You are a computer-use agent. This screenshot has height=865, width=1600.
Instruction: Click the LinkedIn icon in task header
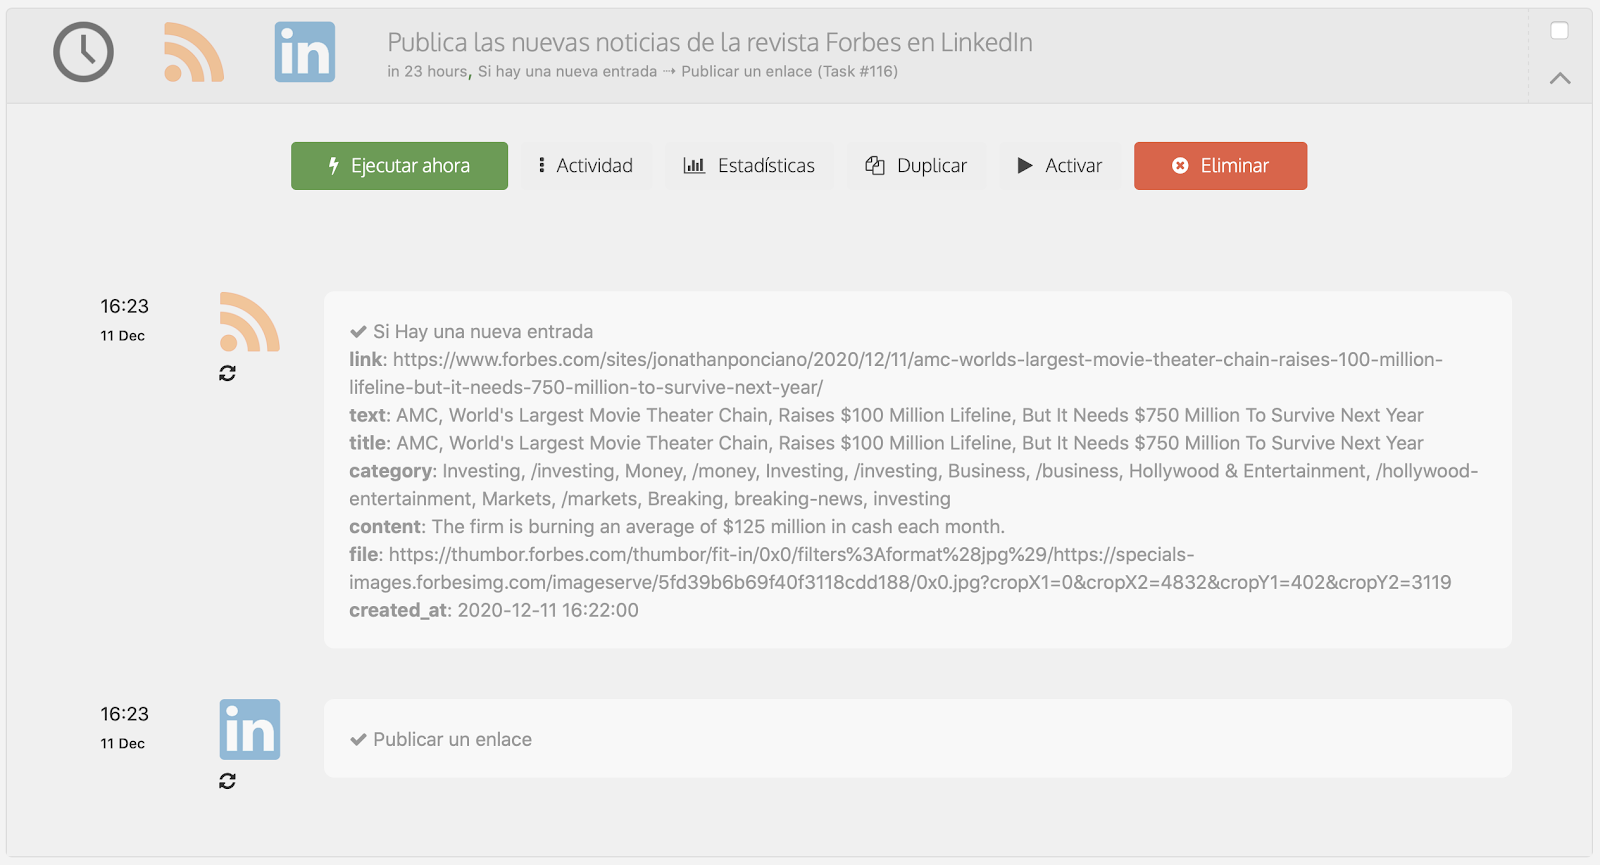[305, 52]
